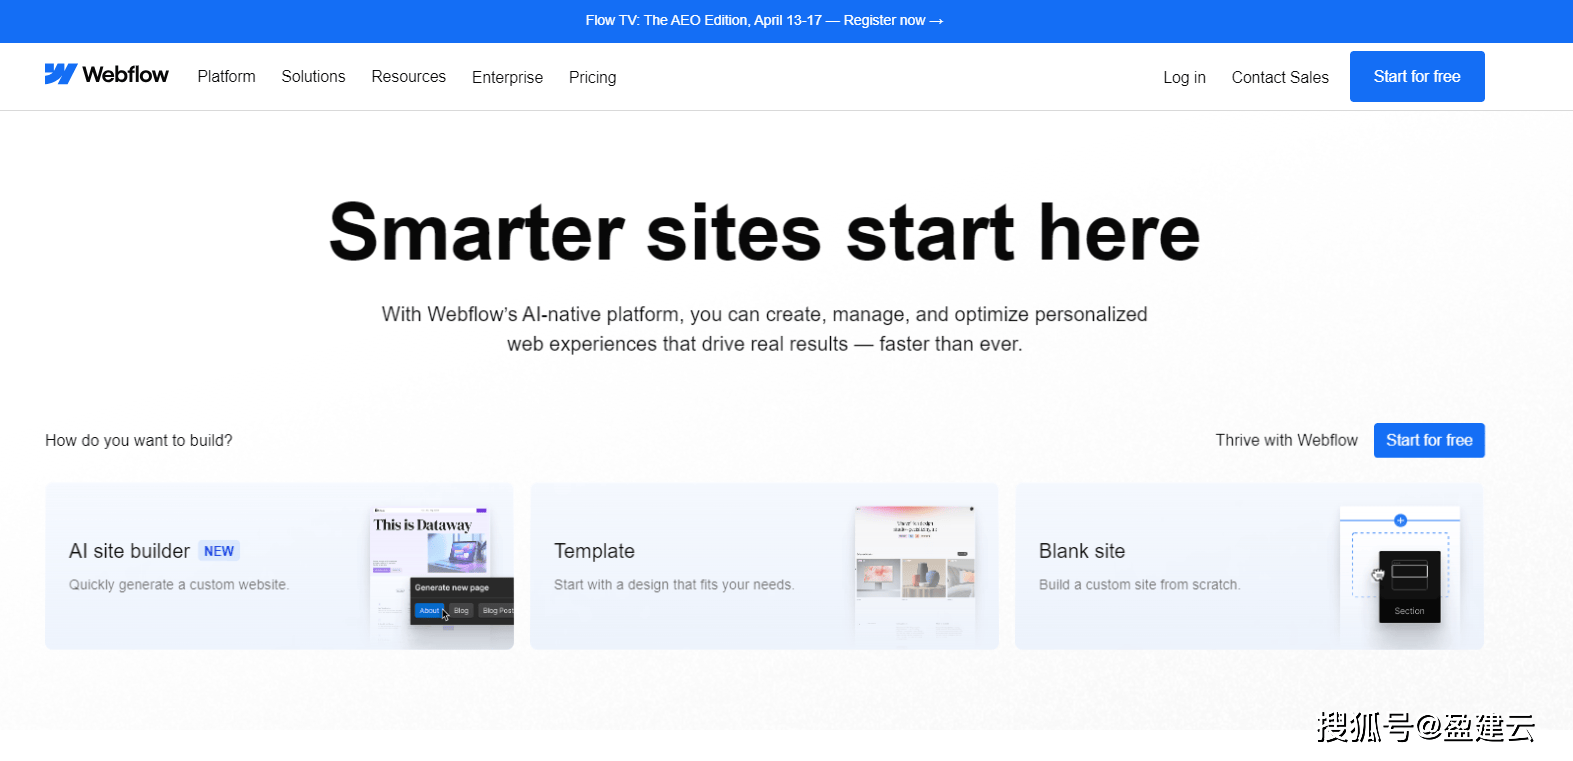Click 'Quickly generate a custom website.' description
This screenshot has height=761, width=1573.
pos(179,585)
